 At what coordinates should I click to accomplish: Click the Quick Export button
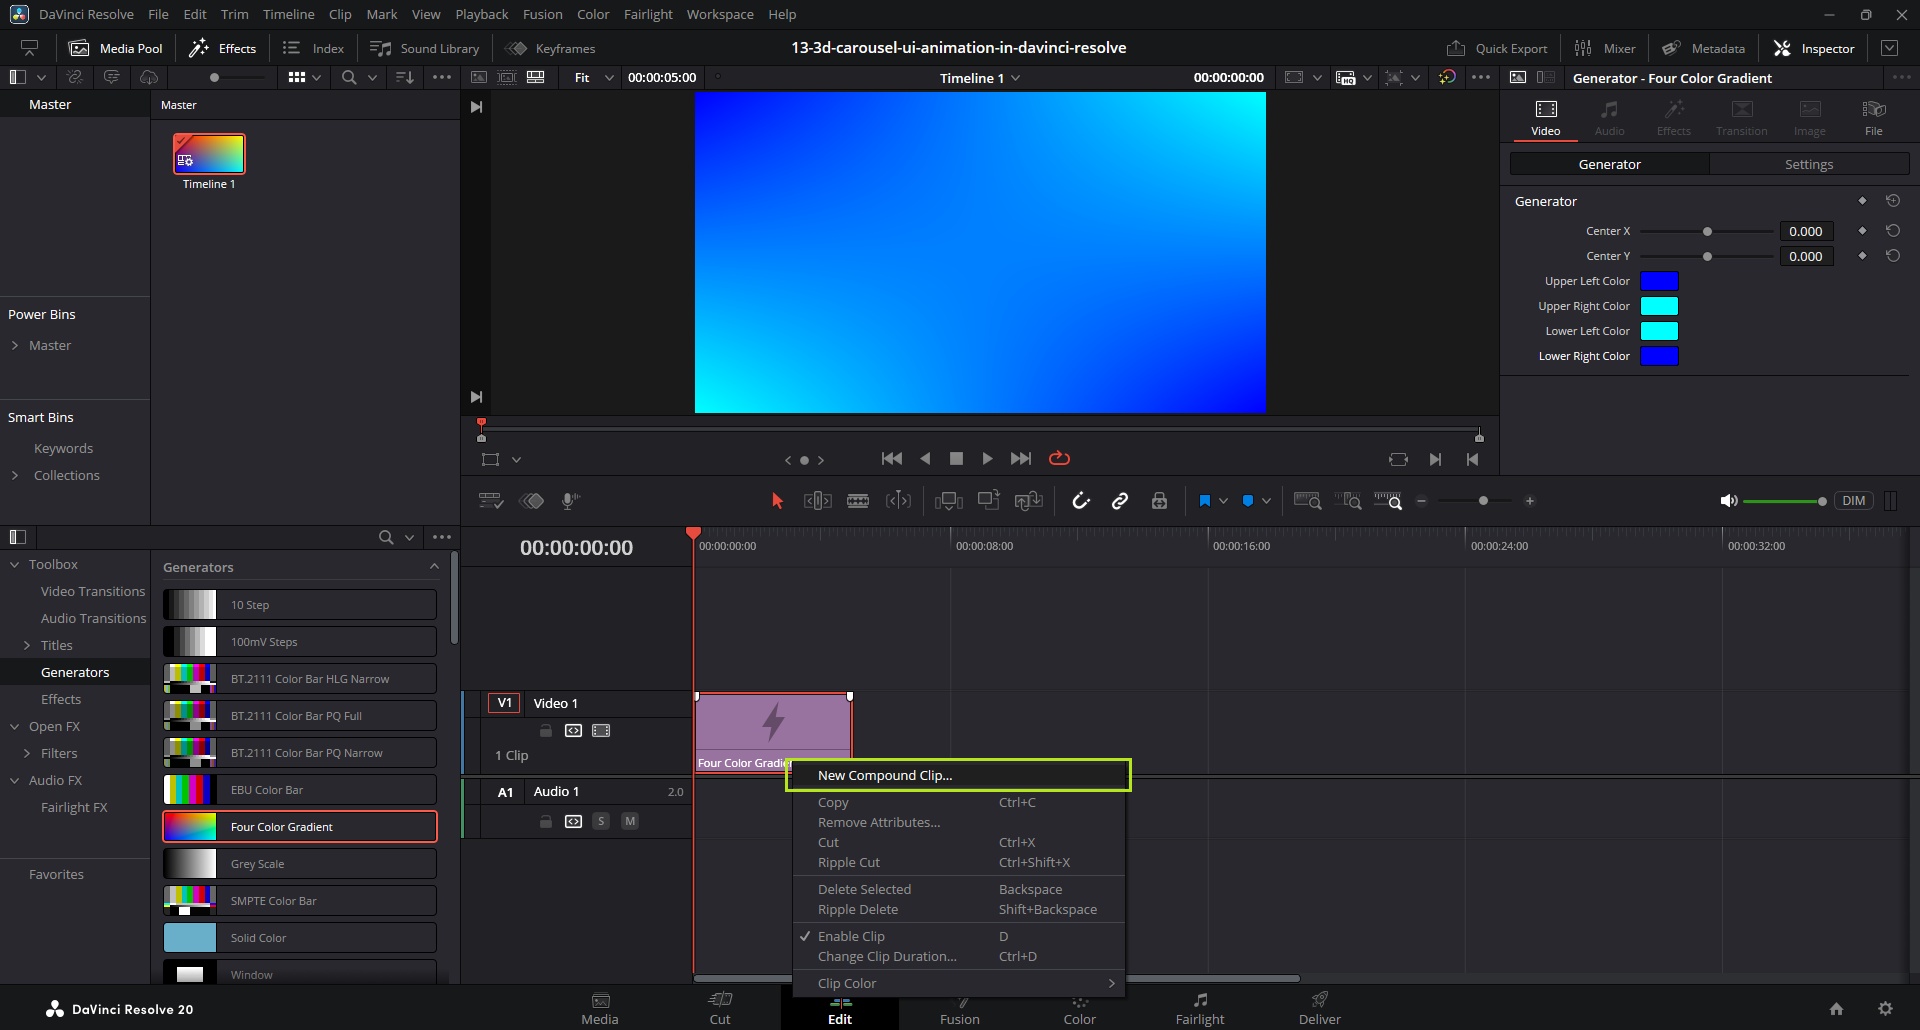(1497, 48)
